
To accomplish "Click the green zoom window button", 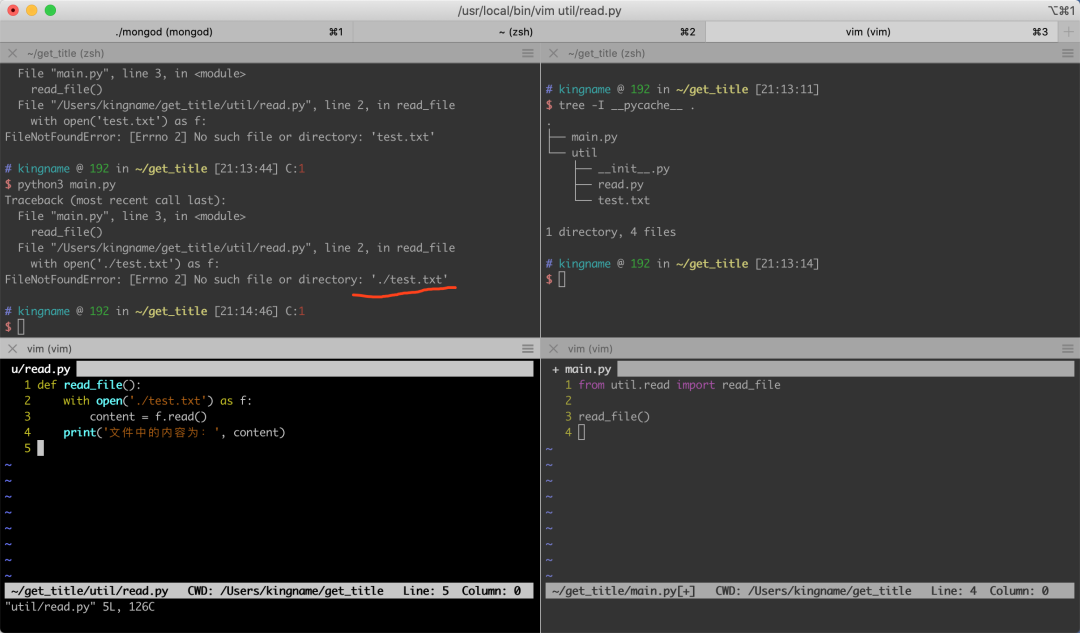I will pos(50,10).
